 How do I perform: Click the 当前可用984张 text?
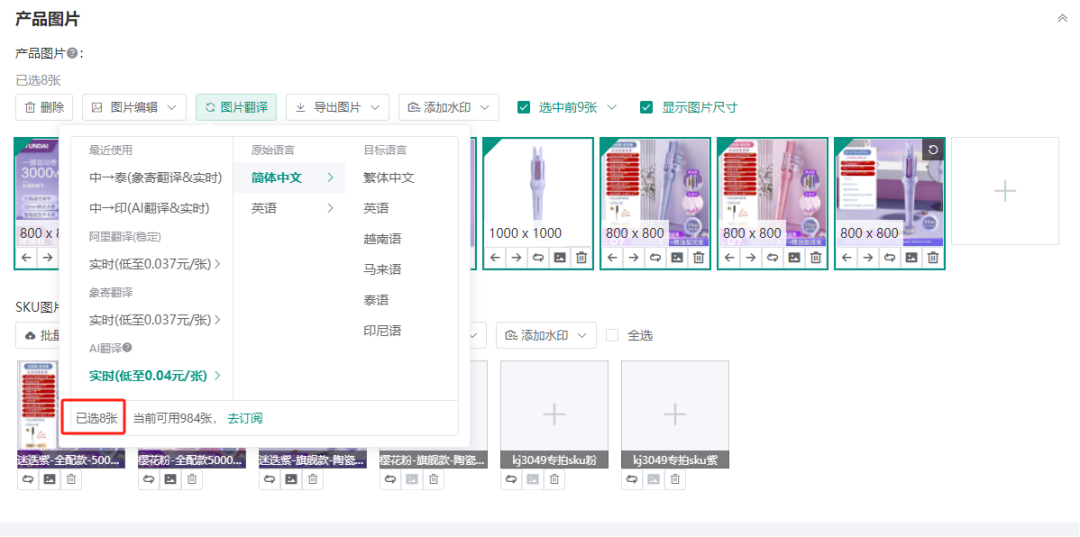(x=175, y=418)
